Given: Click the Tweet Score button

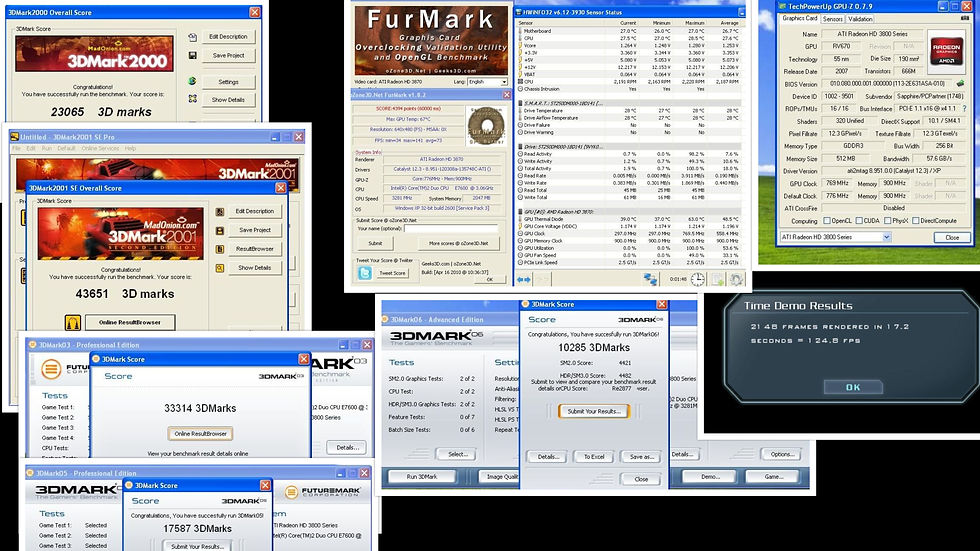Looking at the screenshot, I should [392, 273].
